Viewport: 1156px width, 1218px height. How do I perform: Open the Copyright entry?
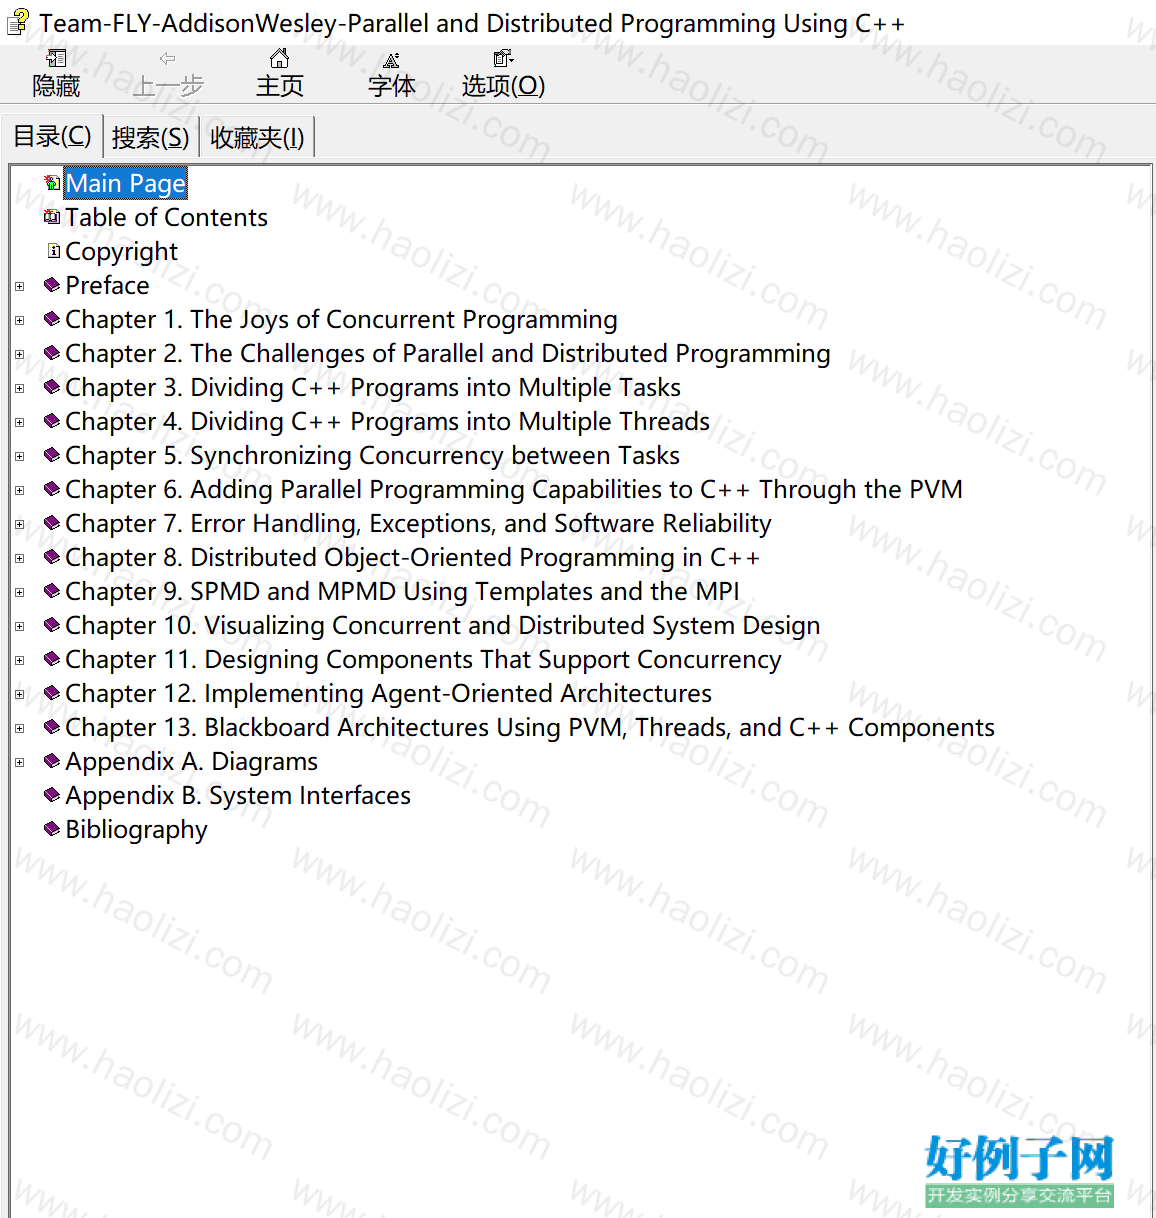pyautogui.click(x=121, y=251)
